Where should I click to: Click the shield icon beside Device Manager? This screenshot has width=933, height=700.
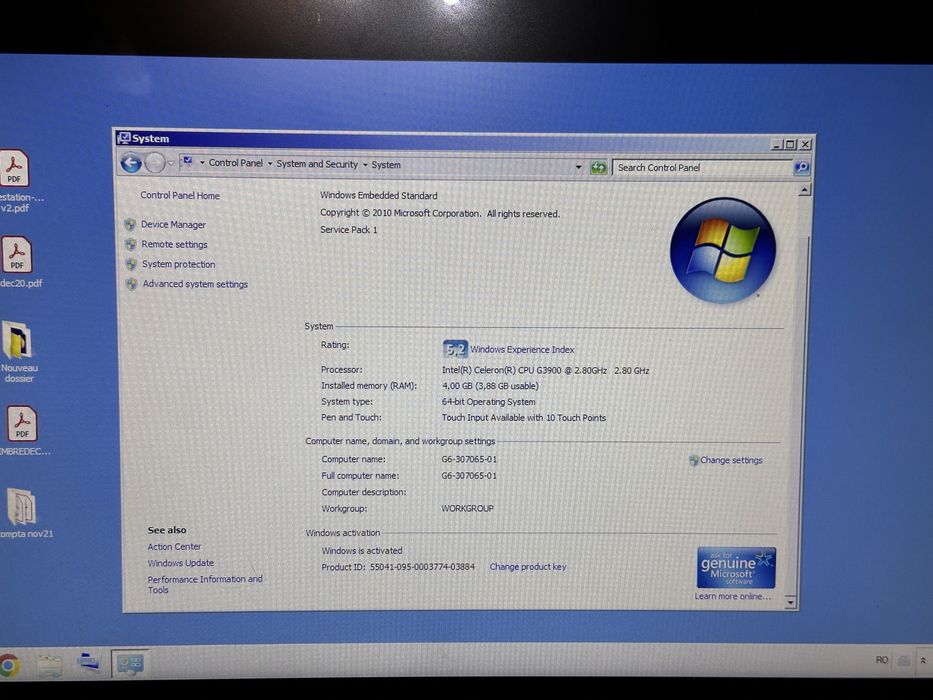(130, 224)
